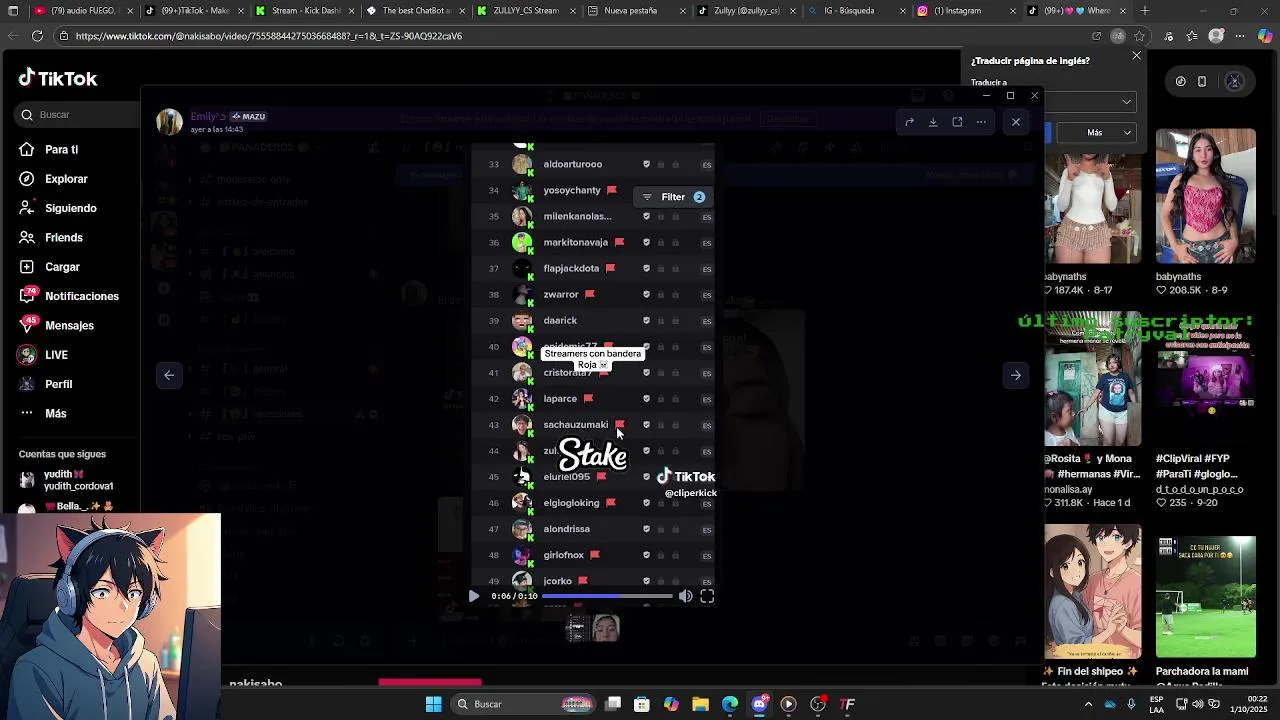Click the browser address bar URL
Screen dimensions: 1280x720
click(x=268, y=36)
